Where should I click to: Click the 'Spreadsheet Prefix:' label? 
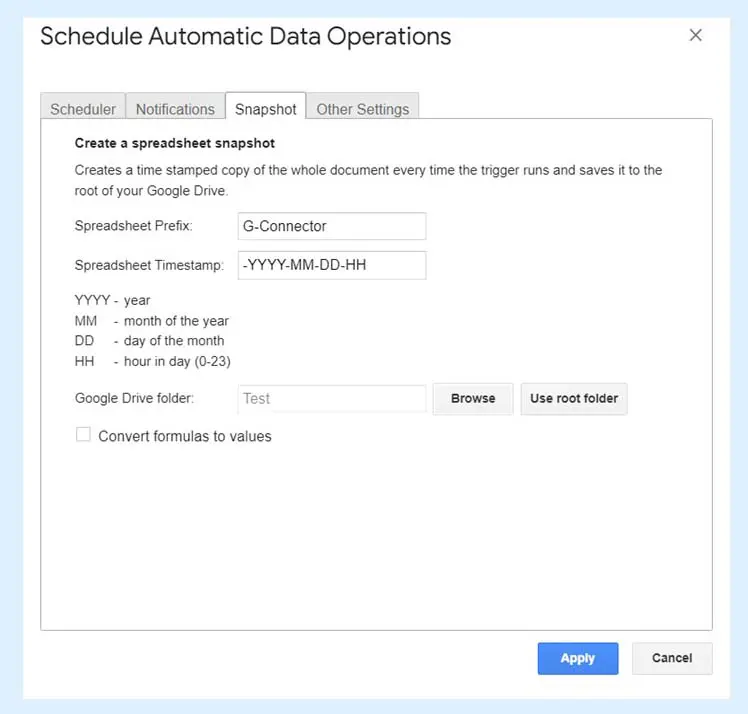[x=133, y=227]
